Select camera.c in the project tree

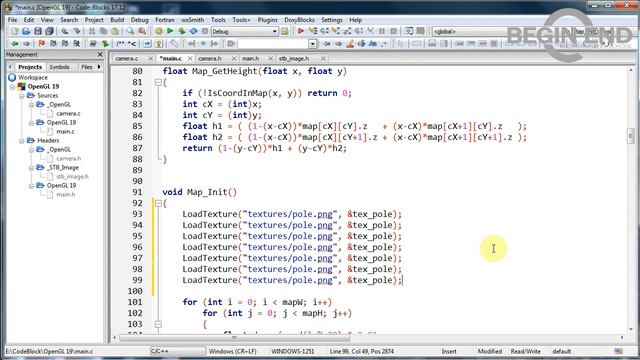(68, 113)
